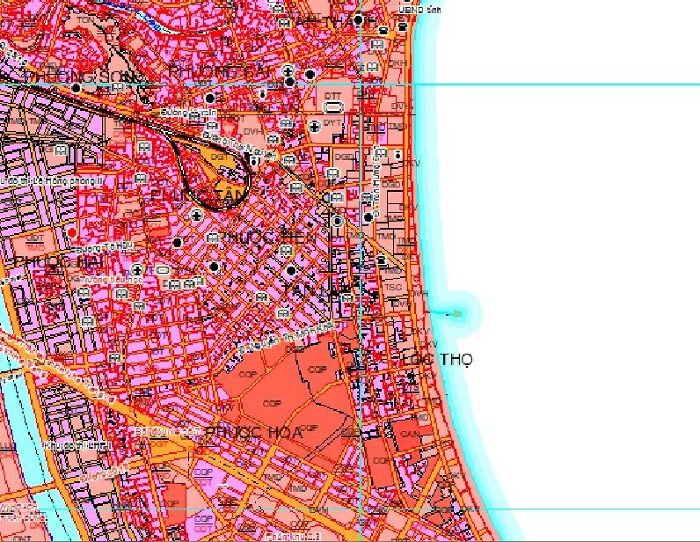
Task: Click the PHƯƠNG SÀI ward label
Action: tap(220, 71)
